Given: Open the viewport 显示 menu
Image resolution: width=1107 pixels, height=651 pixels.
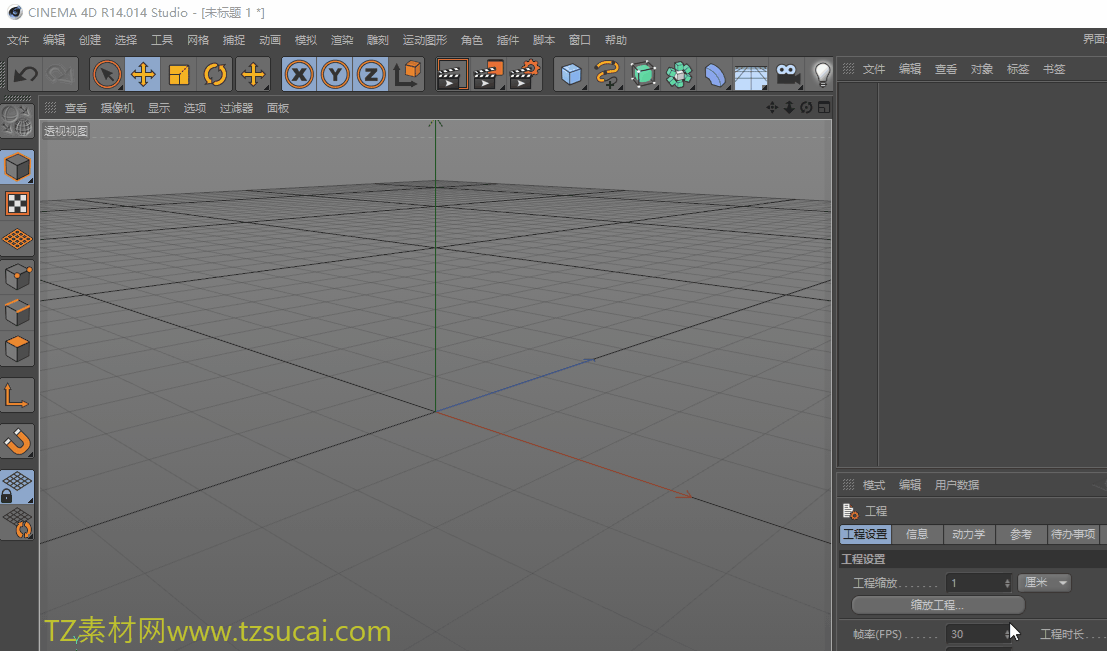Looking at the screenshot, I should point(159,108).
